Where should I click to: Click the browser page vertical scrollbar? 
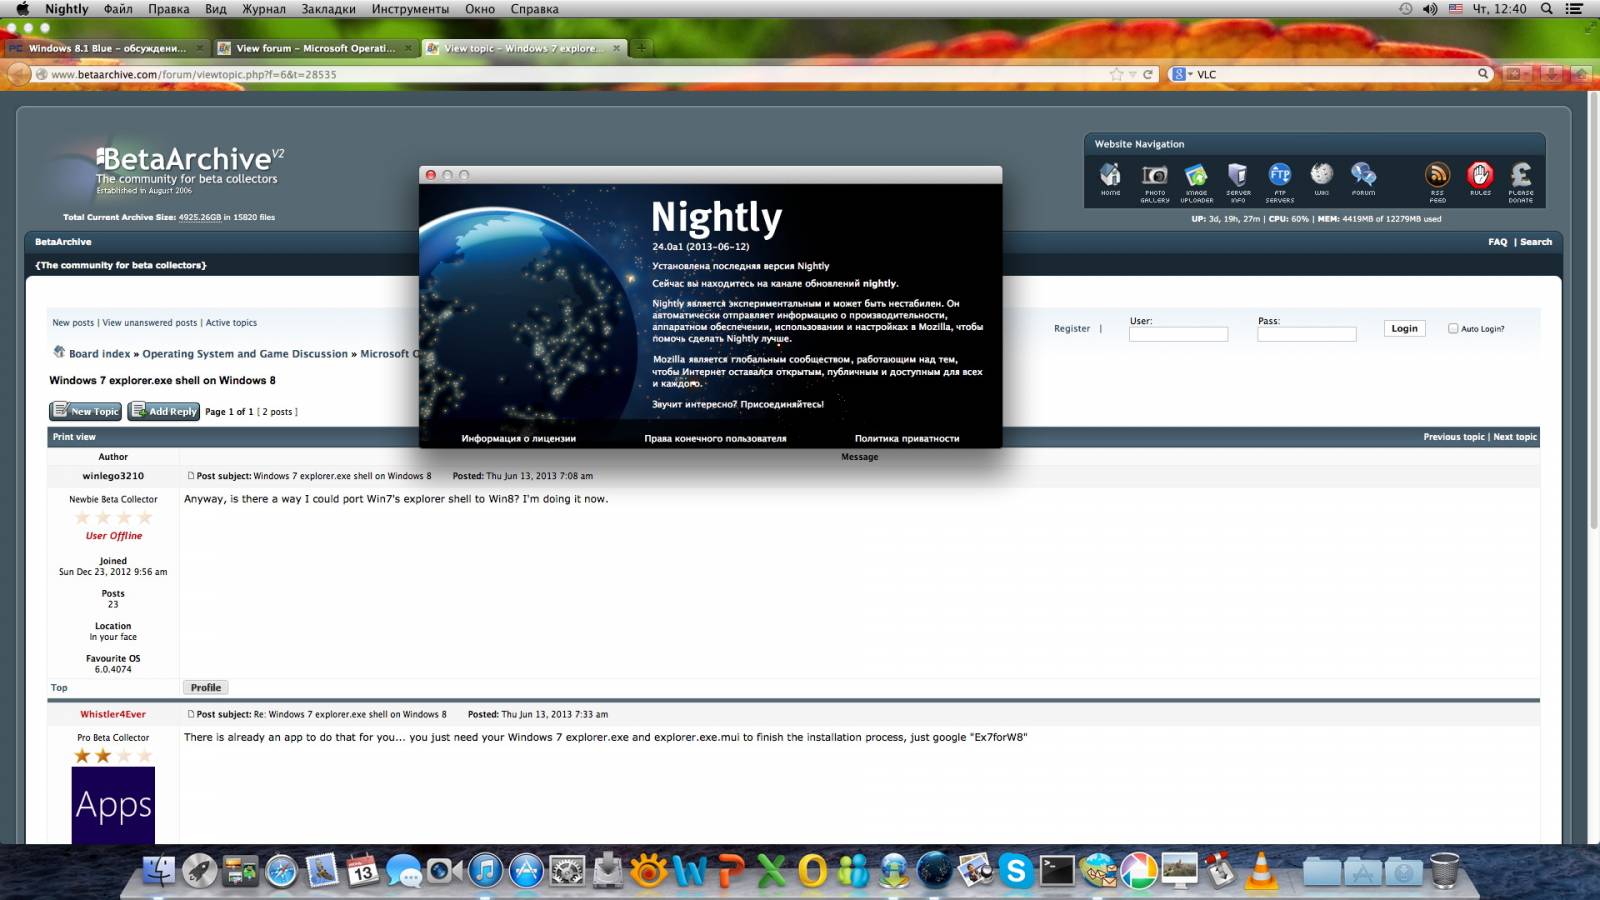[1592, 310]
